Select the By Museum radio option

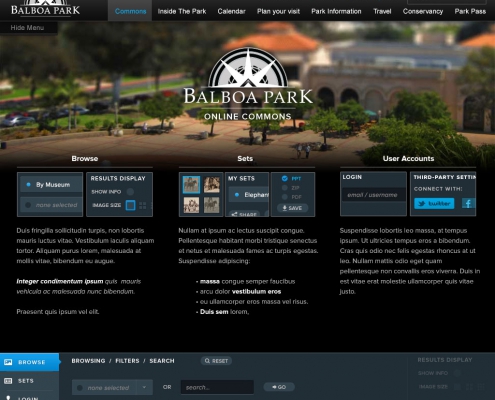coord(28,184)
